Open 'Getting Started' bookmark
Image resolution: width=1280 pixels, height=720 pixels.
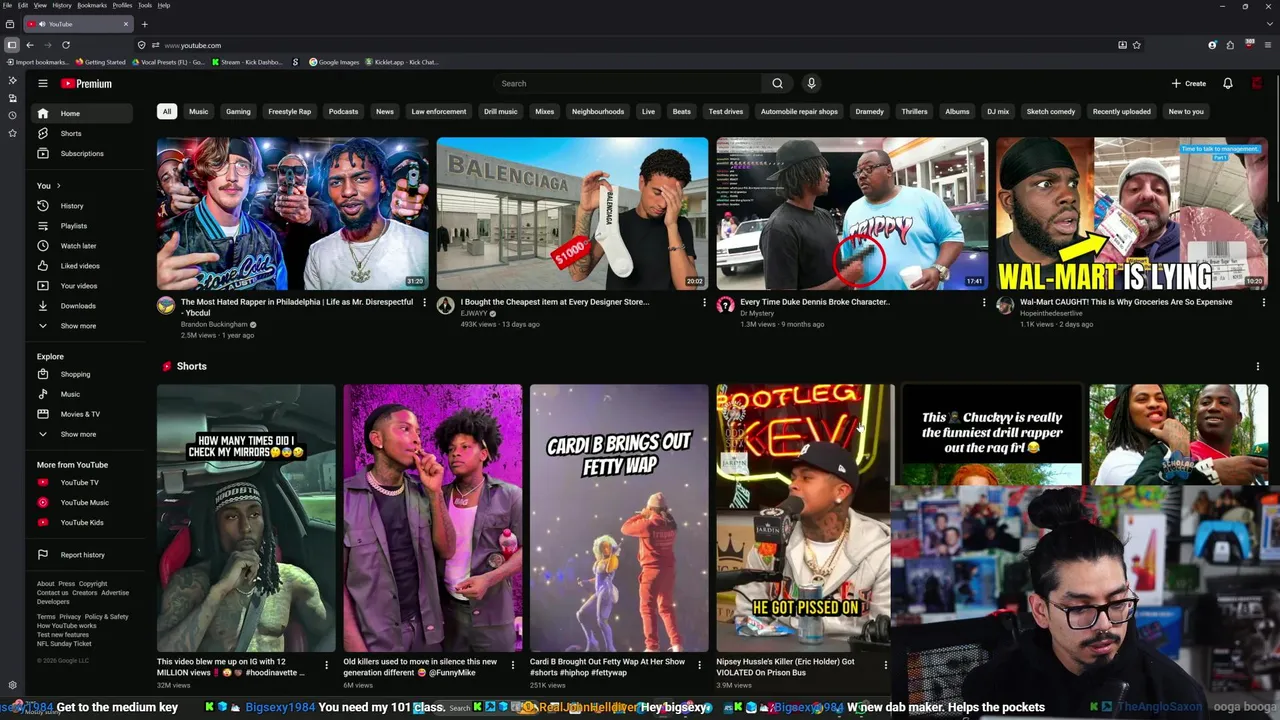point(101,62)
